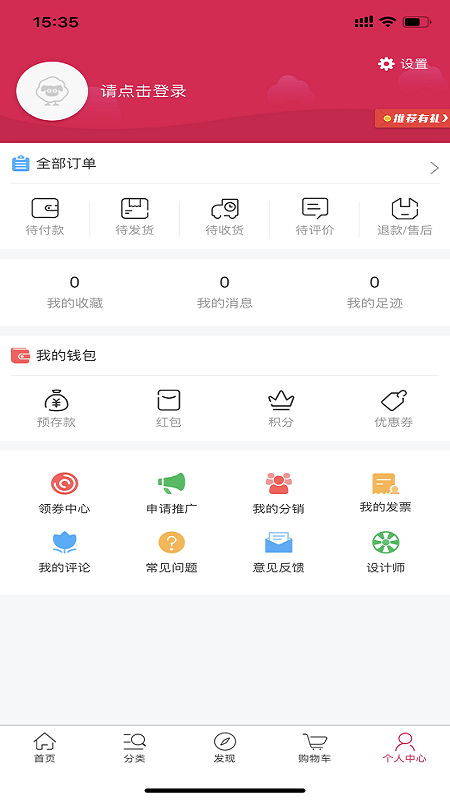The height and width of the screenshot is (800, 450).
Task: View 待评价 awaiting review orders
Action: coord(315,217)
